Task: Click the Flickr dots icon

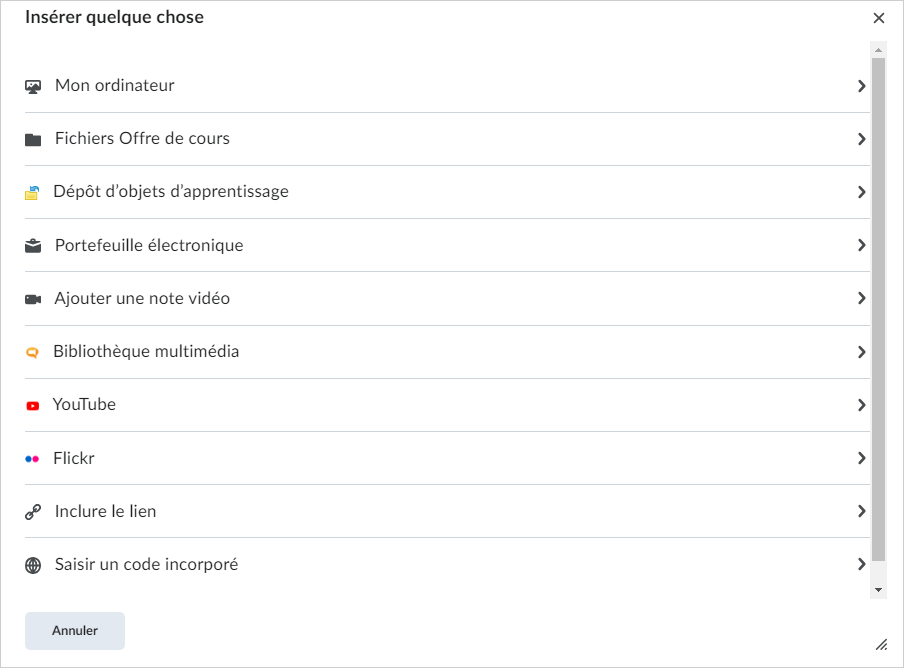Action: point(32,459)
